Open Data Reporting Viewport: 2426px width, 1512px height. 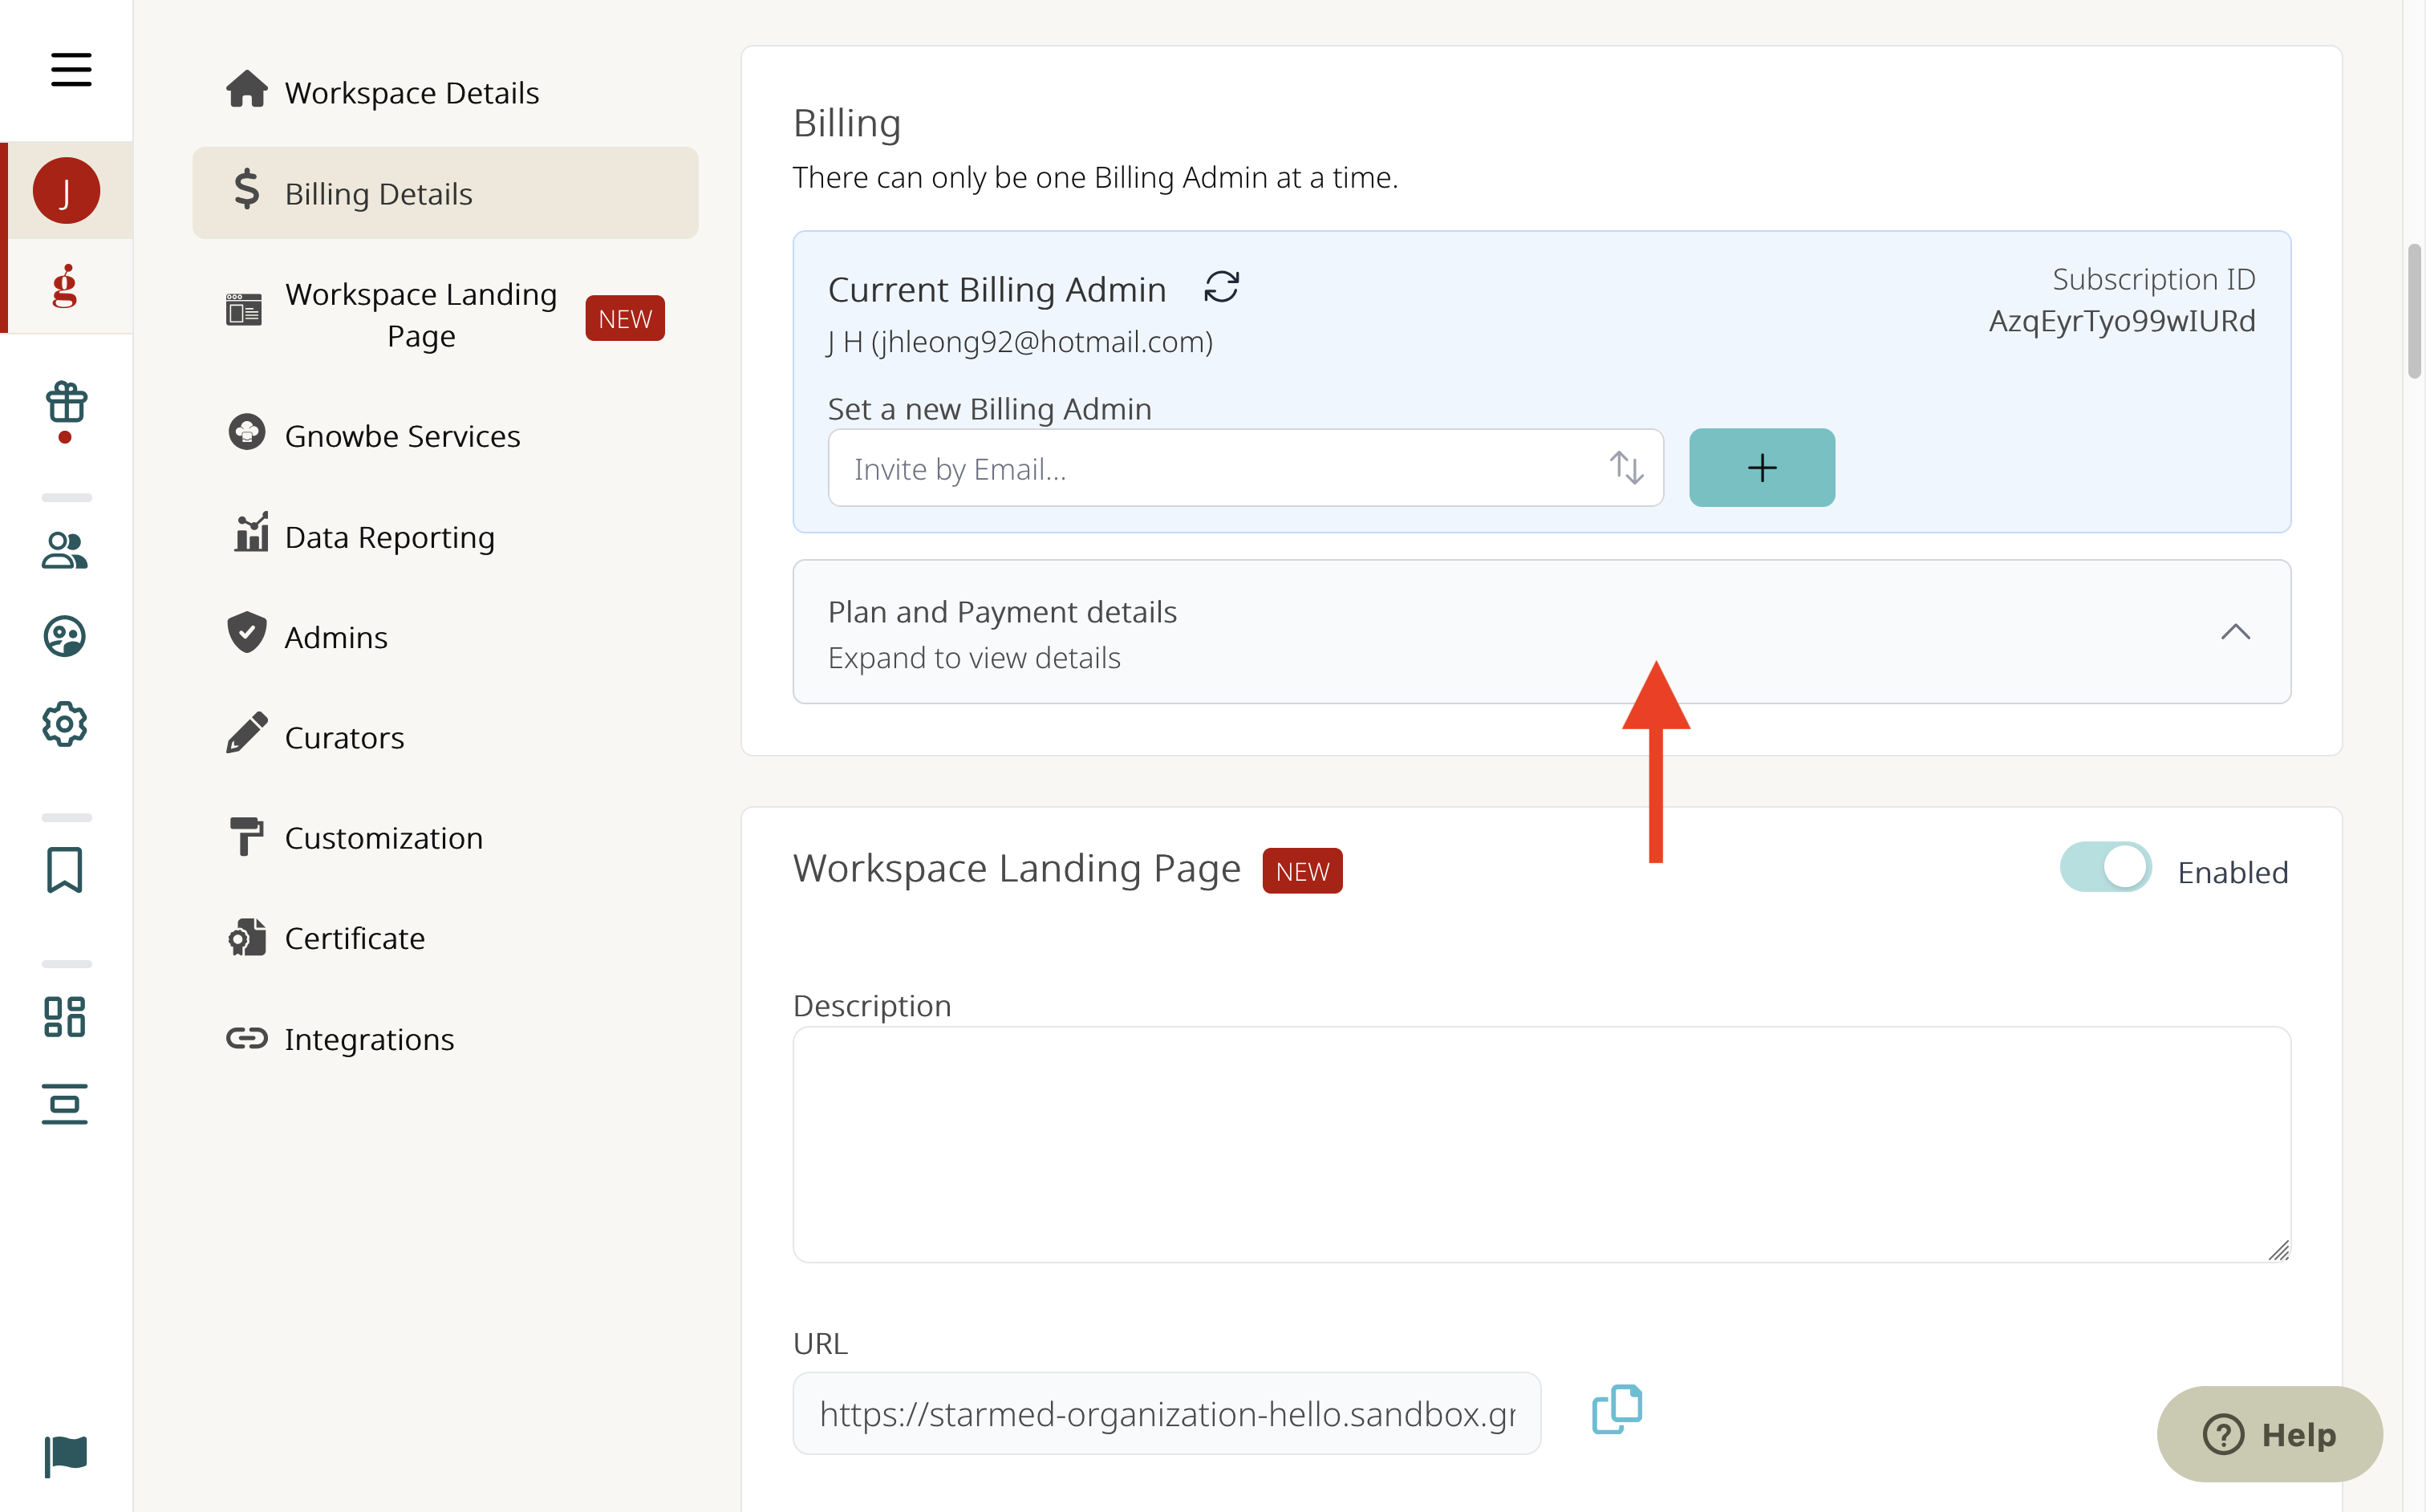[446, 537]
